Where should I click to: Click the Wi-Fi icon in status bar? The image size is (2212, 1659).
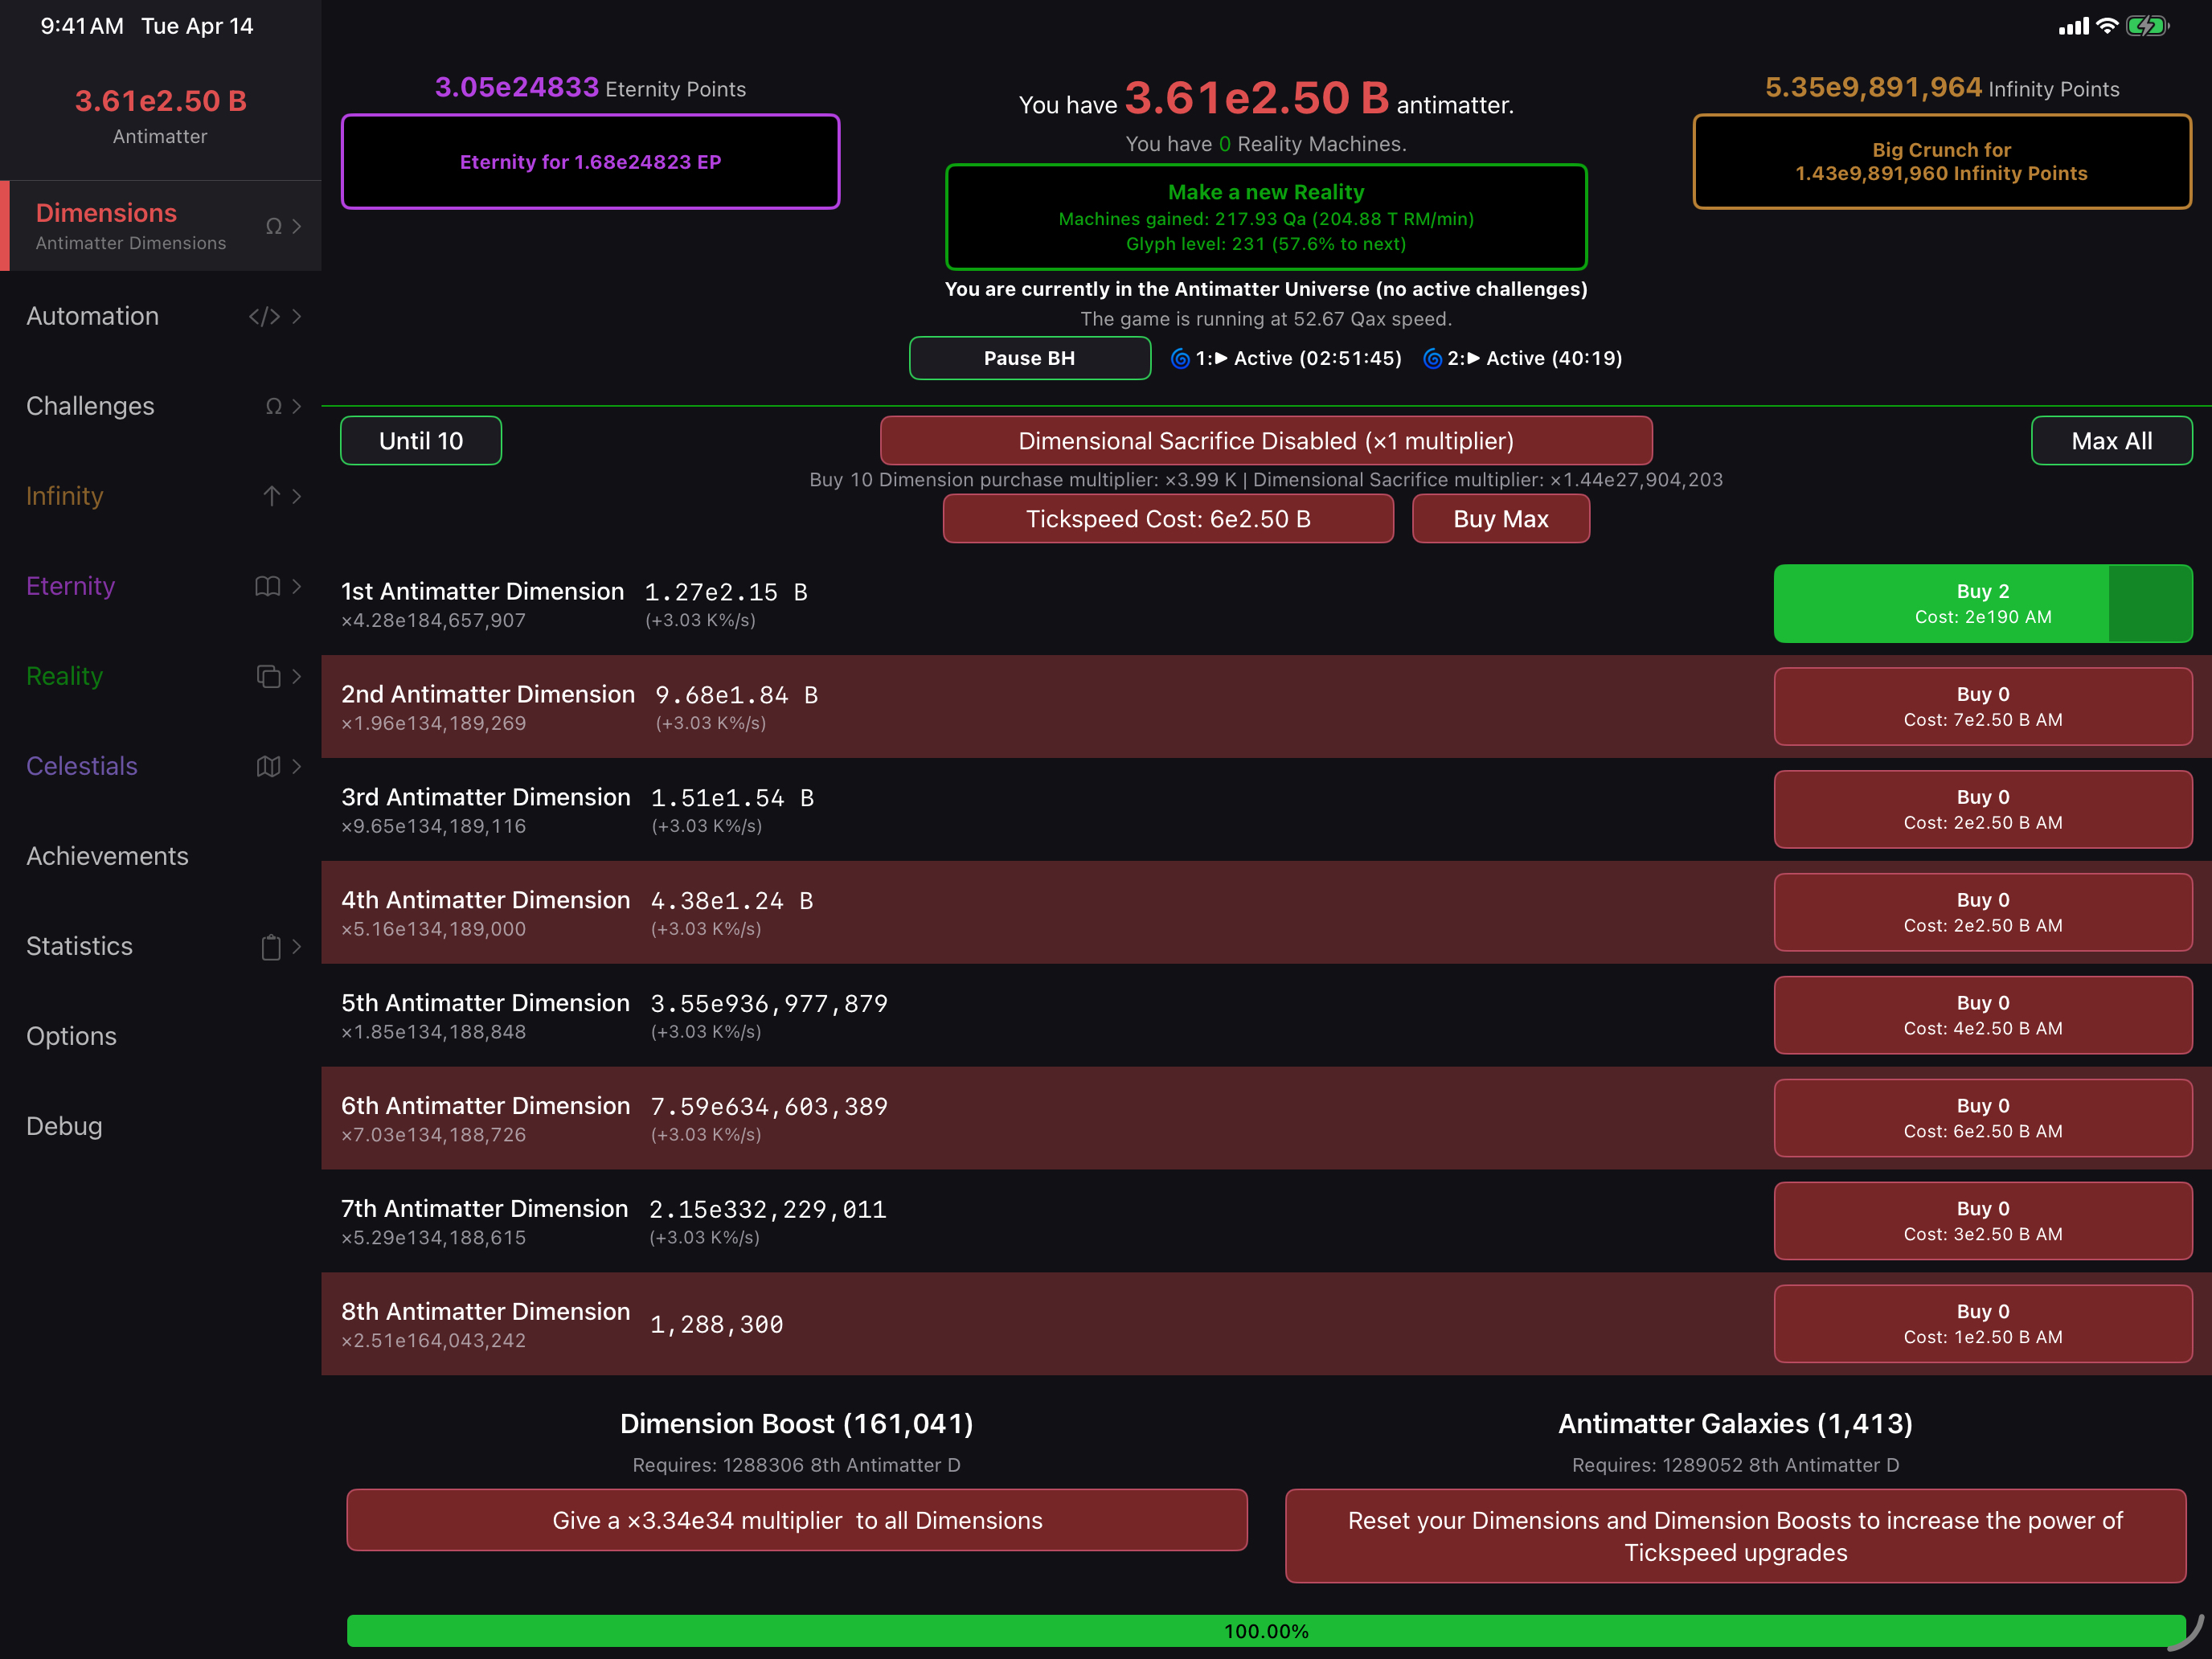(x=2107, y=26)
